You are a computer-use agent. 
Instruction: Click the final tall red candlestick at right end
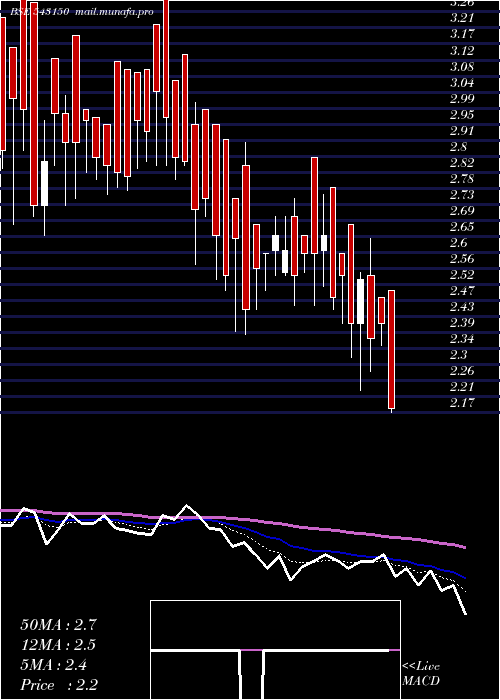[392, 350]
